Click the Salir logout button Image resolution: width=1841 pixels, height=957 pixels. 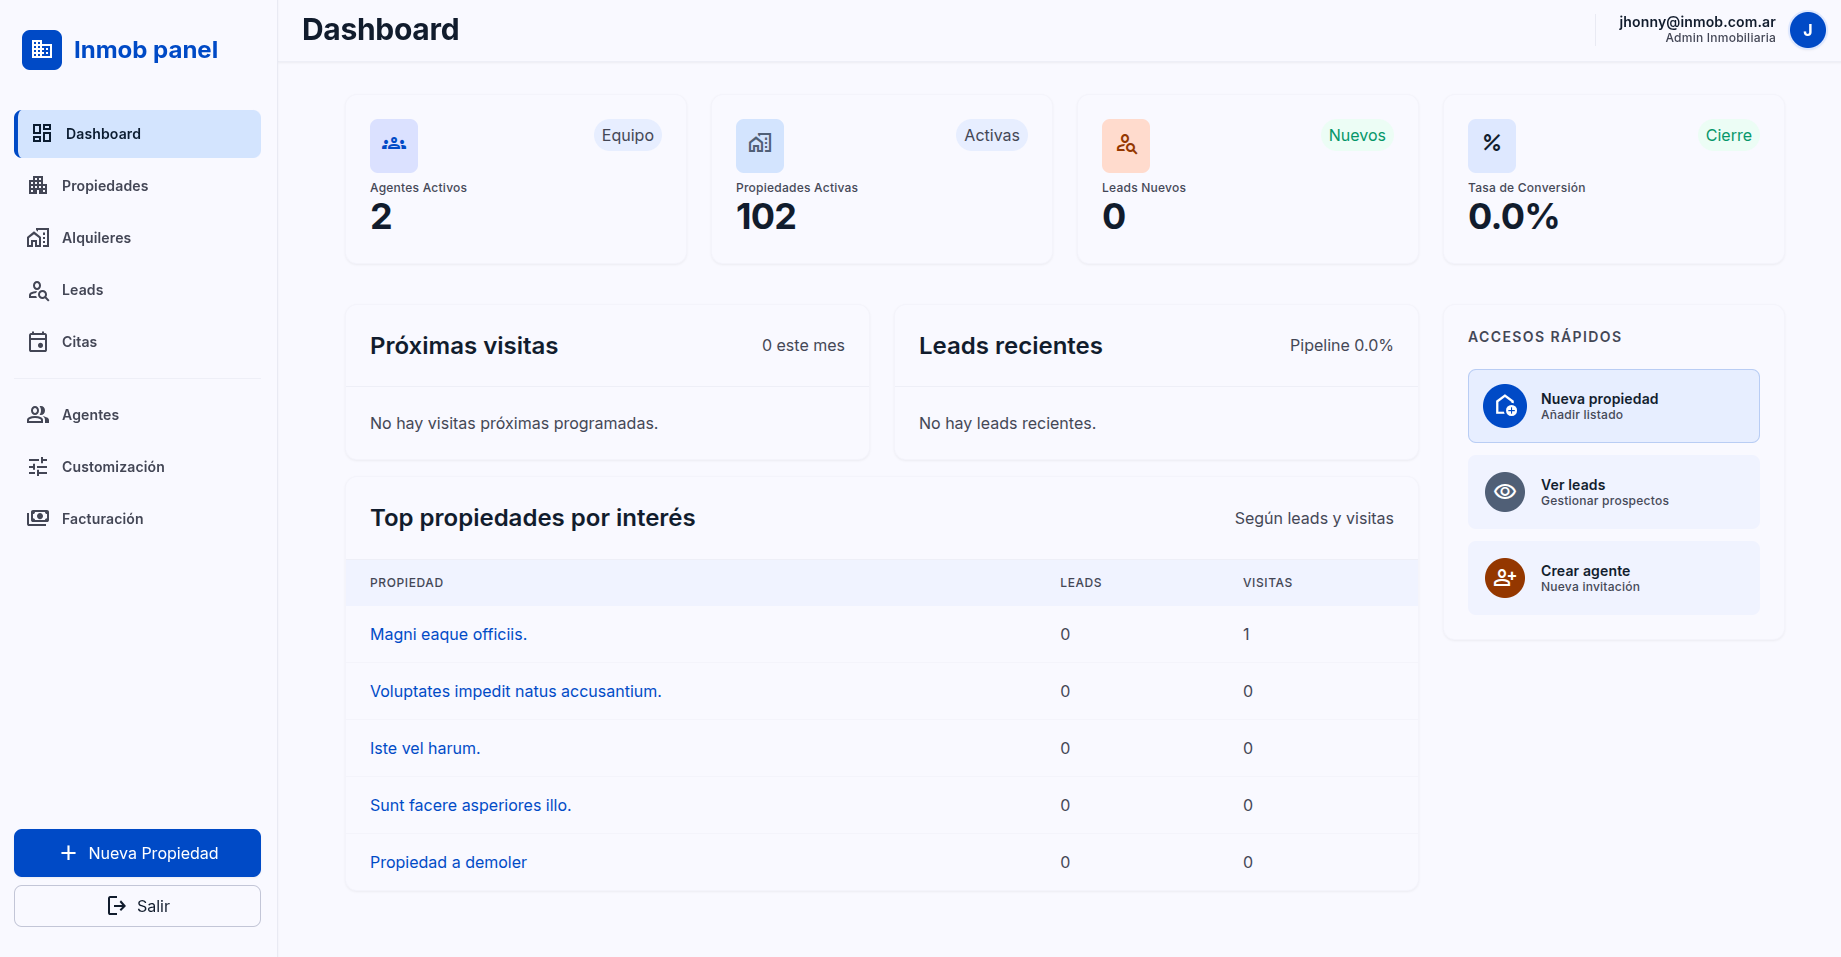pos(138,906)
